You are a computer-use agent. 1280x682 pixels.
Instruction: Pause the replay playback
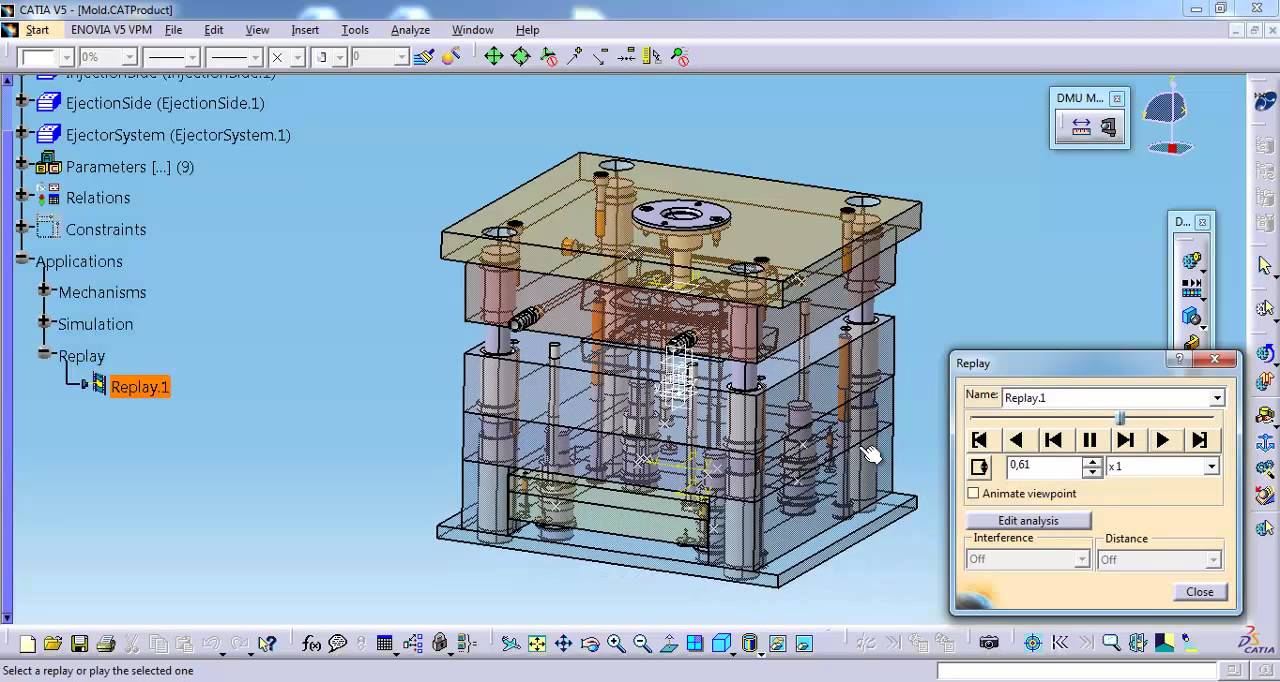(x=1089, y=440)
